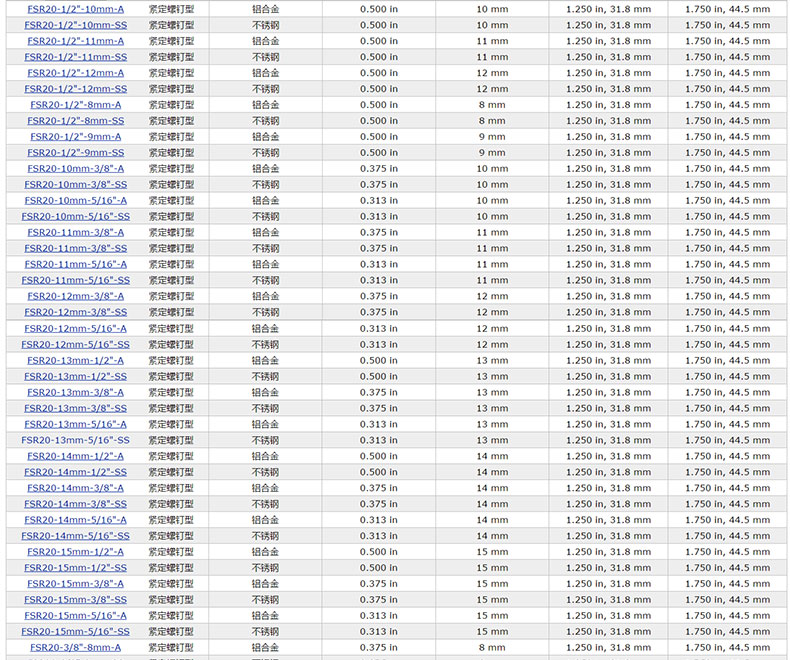The image size is (790, 660).
Task: Click FSR20-12mm-3/8"-A part number
Action: click(x=75, y=297)
